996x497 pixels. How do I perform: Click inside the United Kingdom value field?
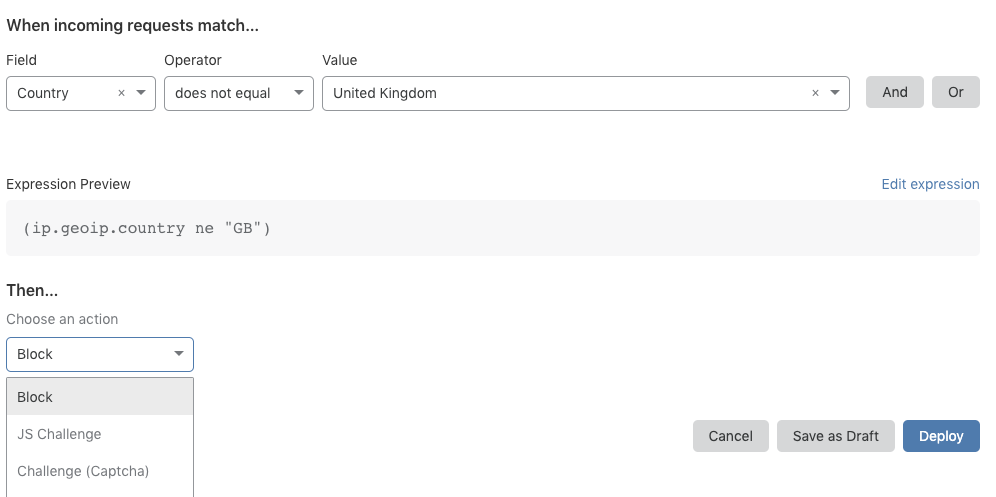coord(560,93)
